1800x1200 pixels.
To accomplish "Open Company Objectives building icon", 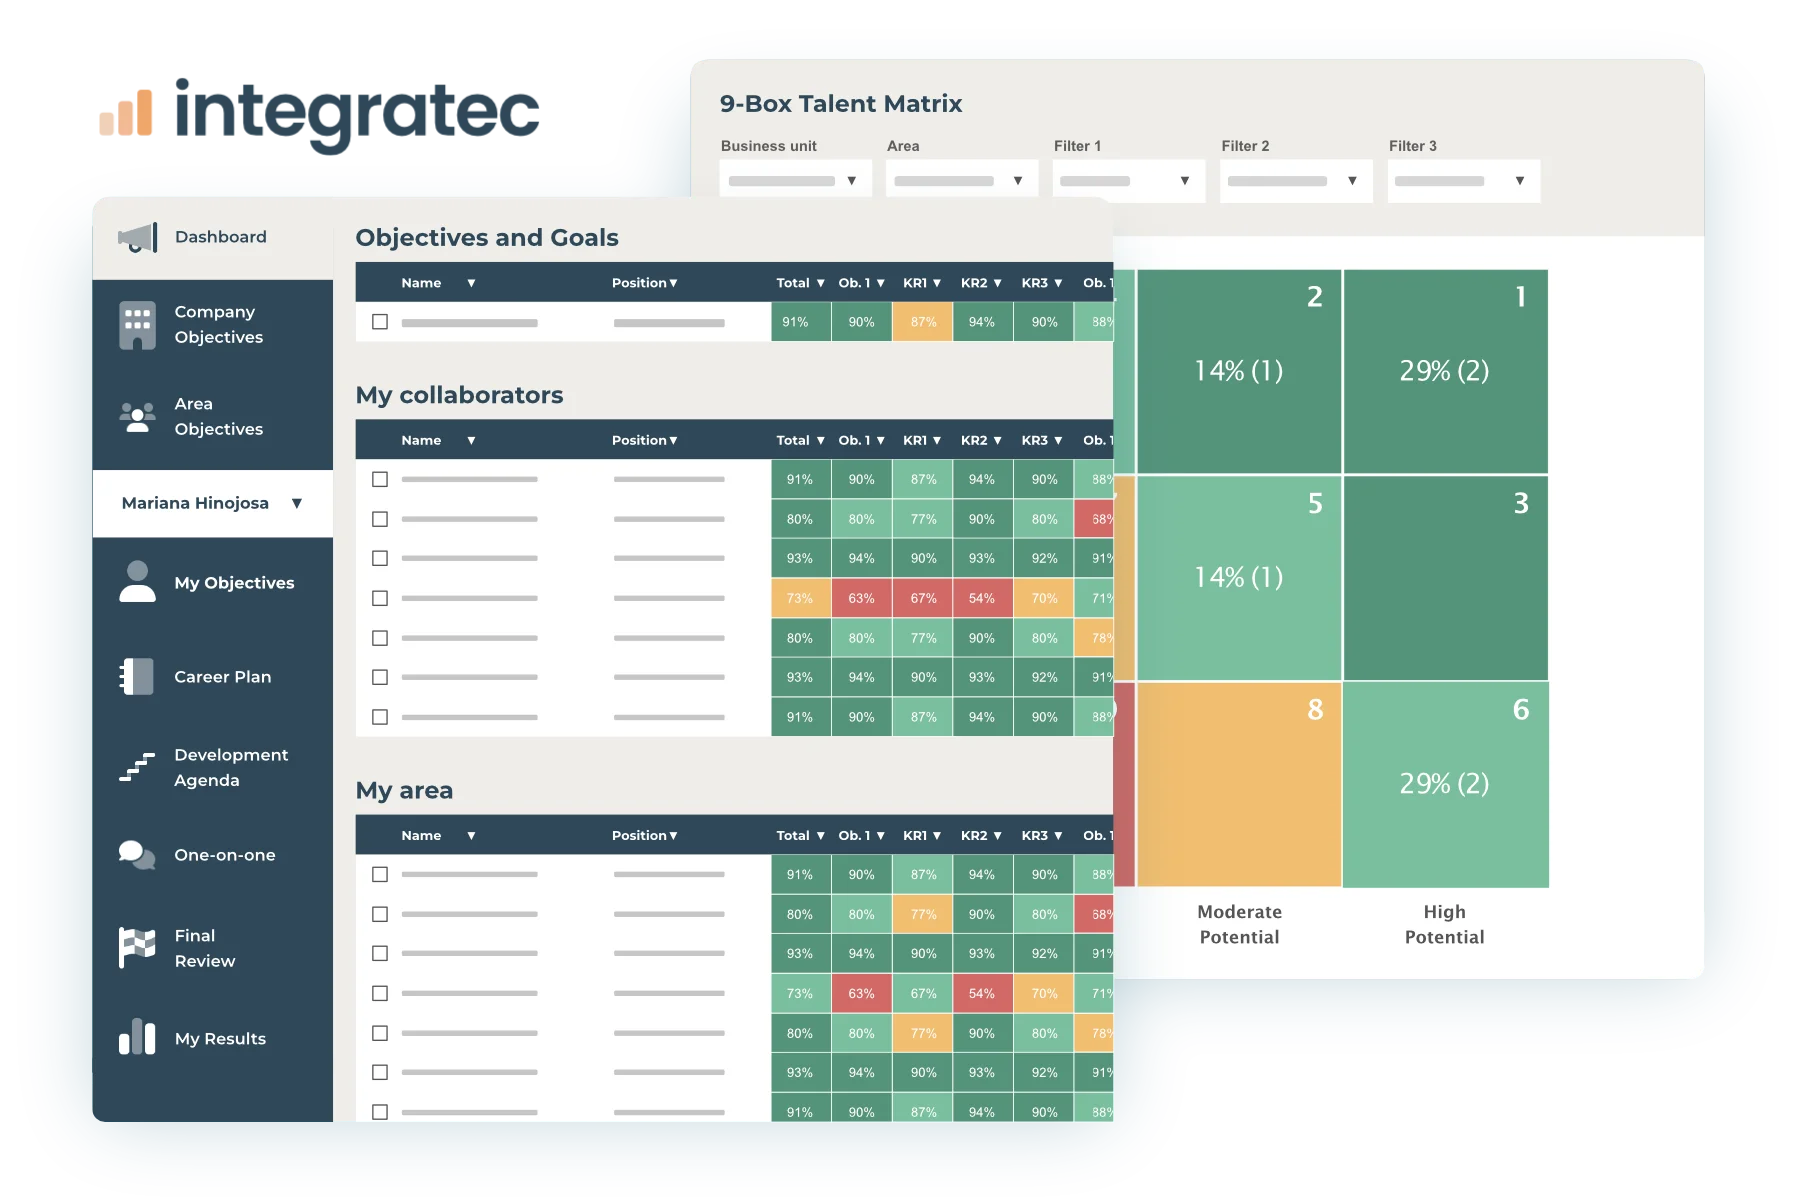I will (x=138, y=325).
